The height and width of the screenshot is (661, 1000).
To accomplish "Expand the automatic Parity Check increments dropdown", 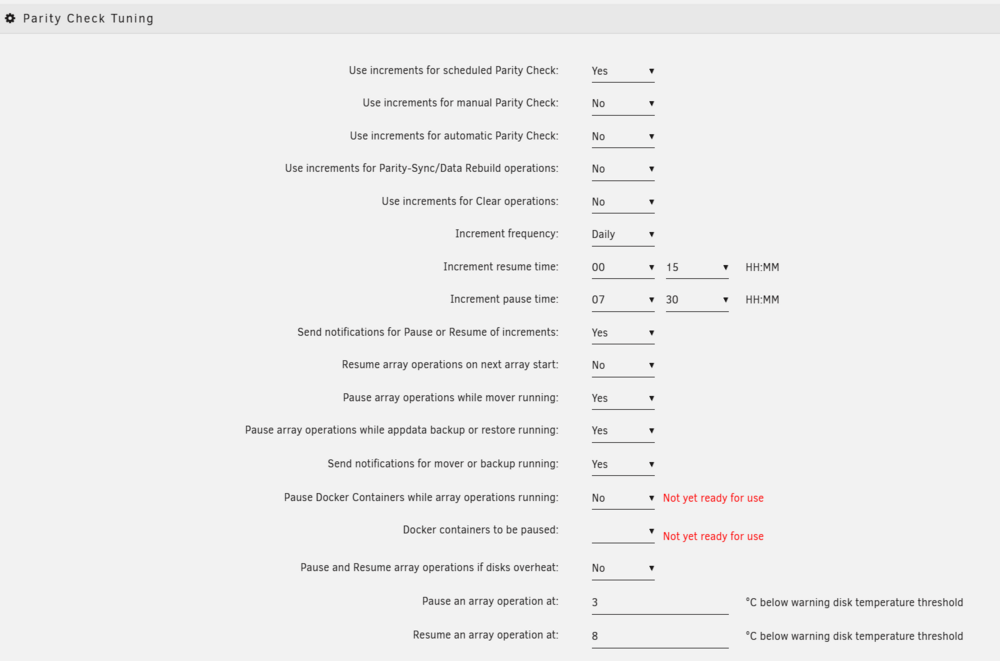I will [x=622, y=137].
